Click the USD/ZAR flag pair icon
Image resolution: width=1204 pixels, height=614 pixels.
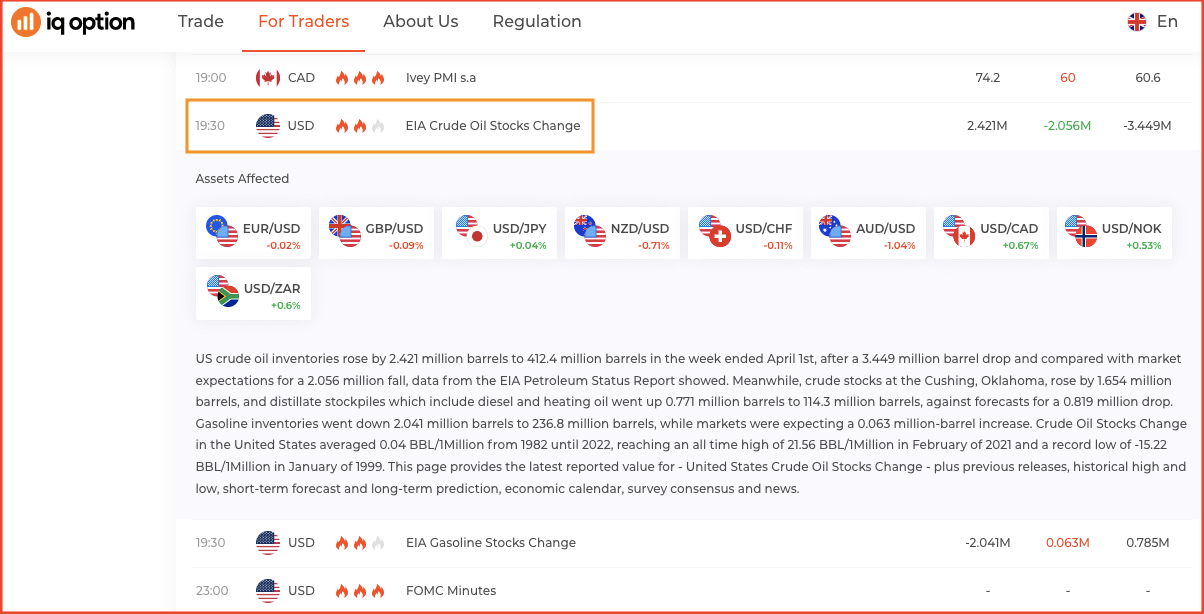223,291
